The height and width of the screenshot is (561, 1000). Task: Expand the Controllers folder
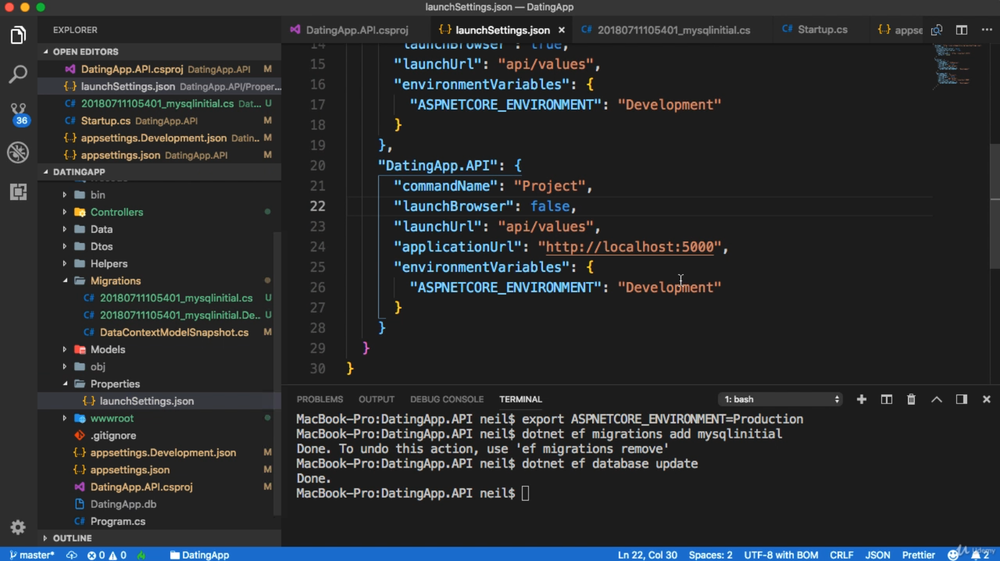point(116,212)
